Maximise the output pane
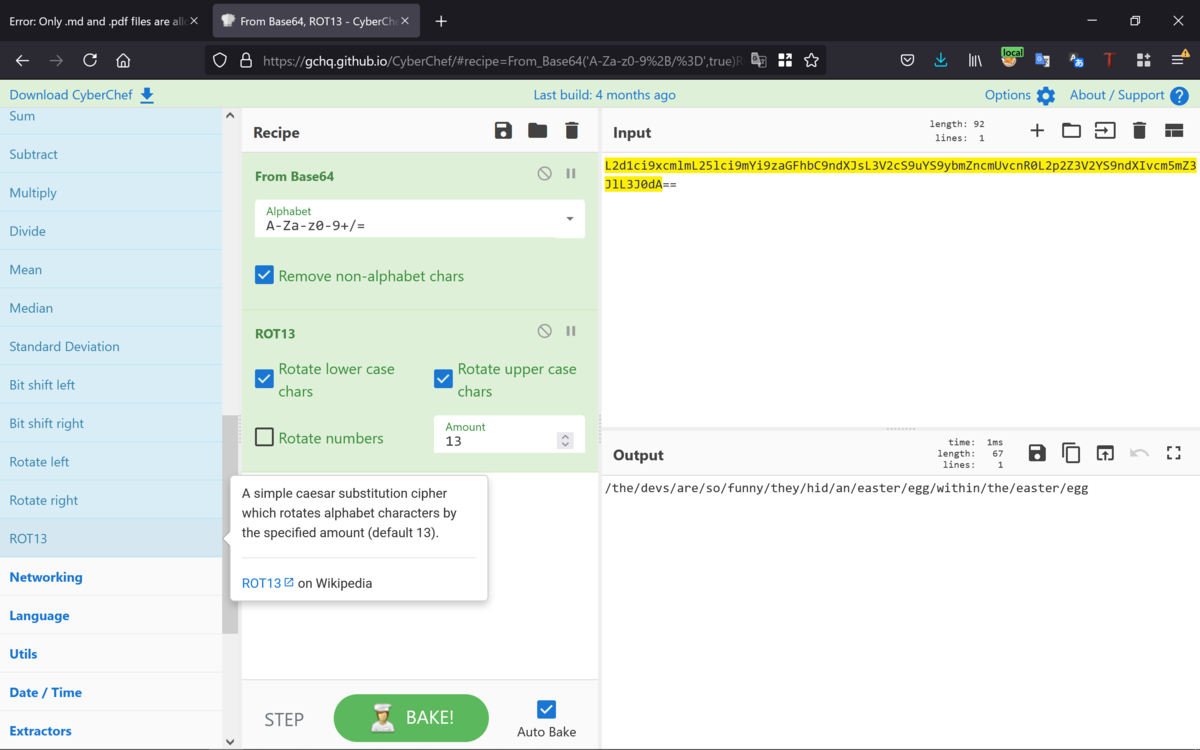 click(1174, 453)
